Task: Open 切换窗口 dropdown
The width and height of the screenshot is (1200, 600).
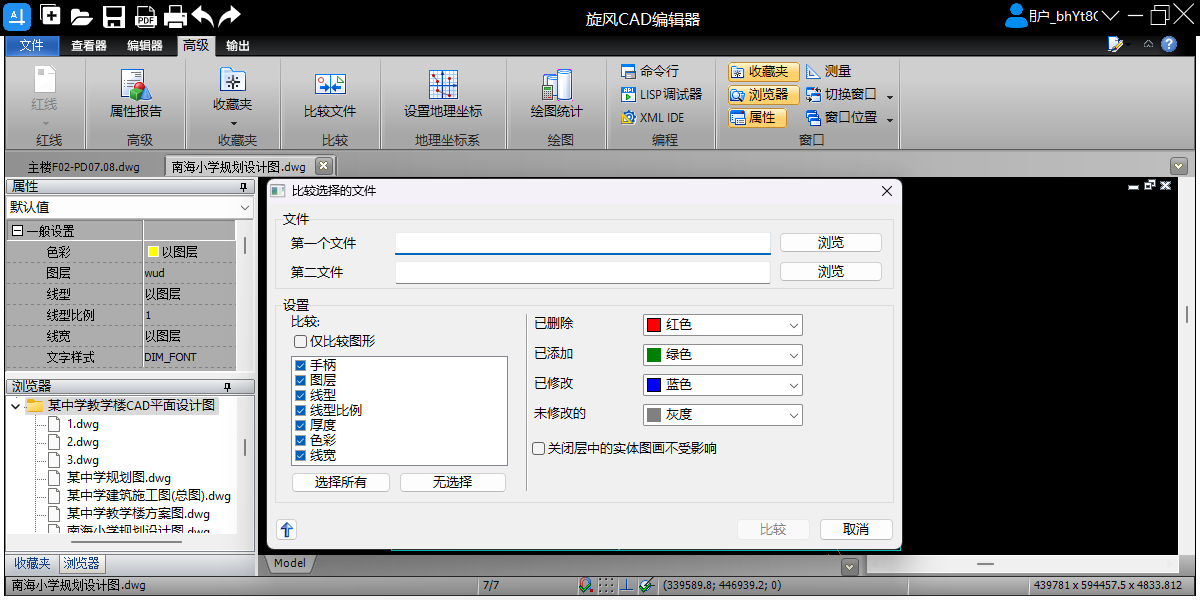Action: coord(890,95)
